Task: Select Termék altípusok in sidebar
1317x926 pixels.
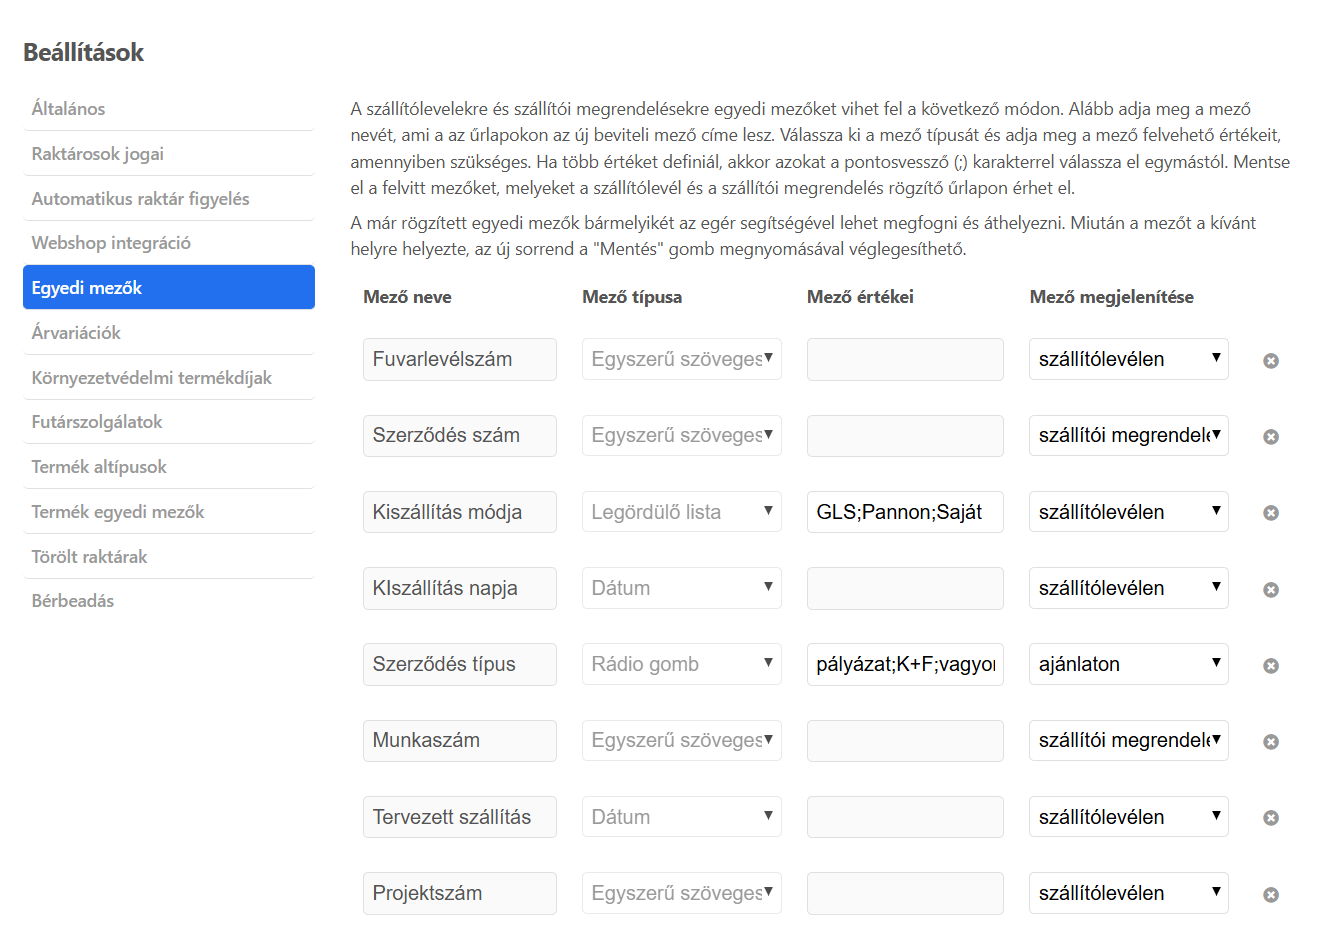Action: 169,467
